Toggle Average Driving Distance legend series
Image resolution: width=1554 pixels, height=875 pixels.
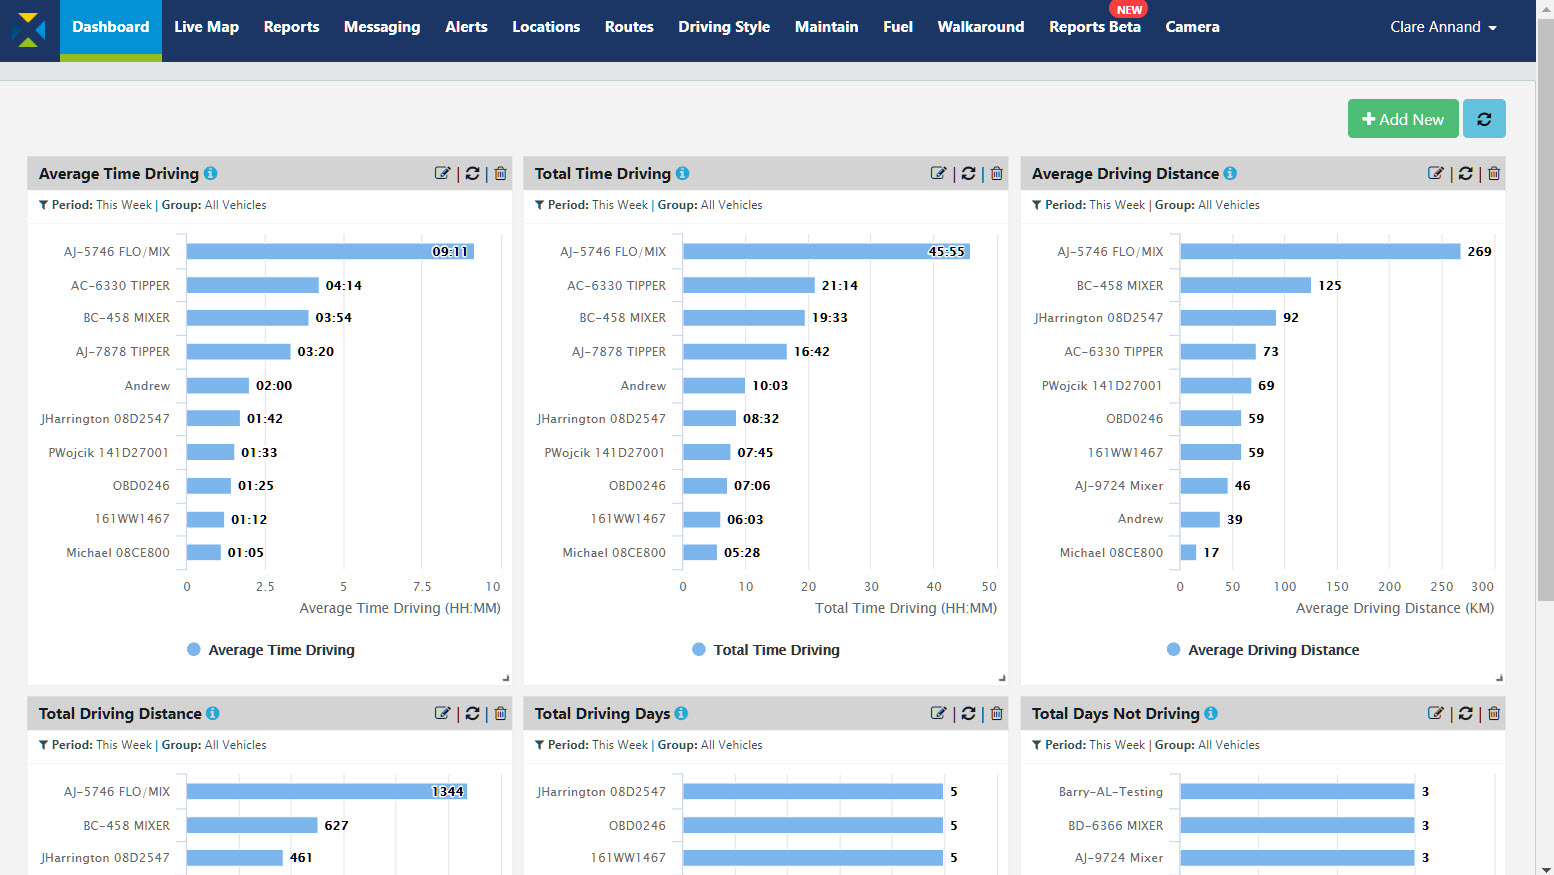[1263, 650]
